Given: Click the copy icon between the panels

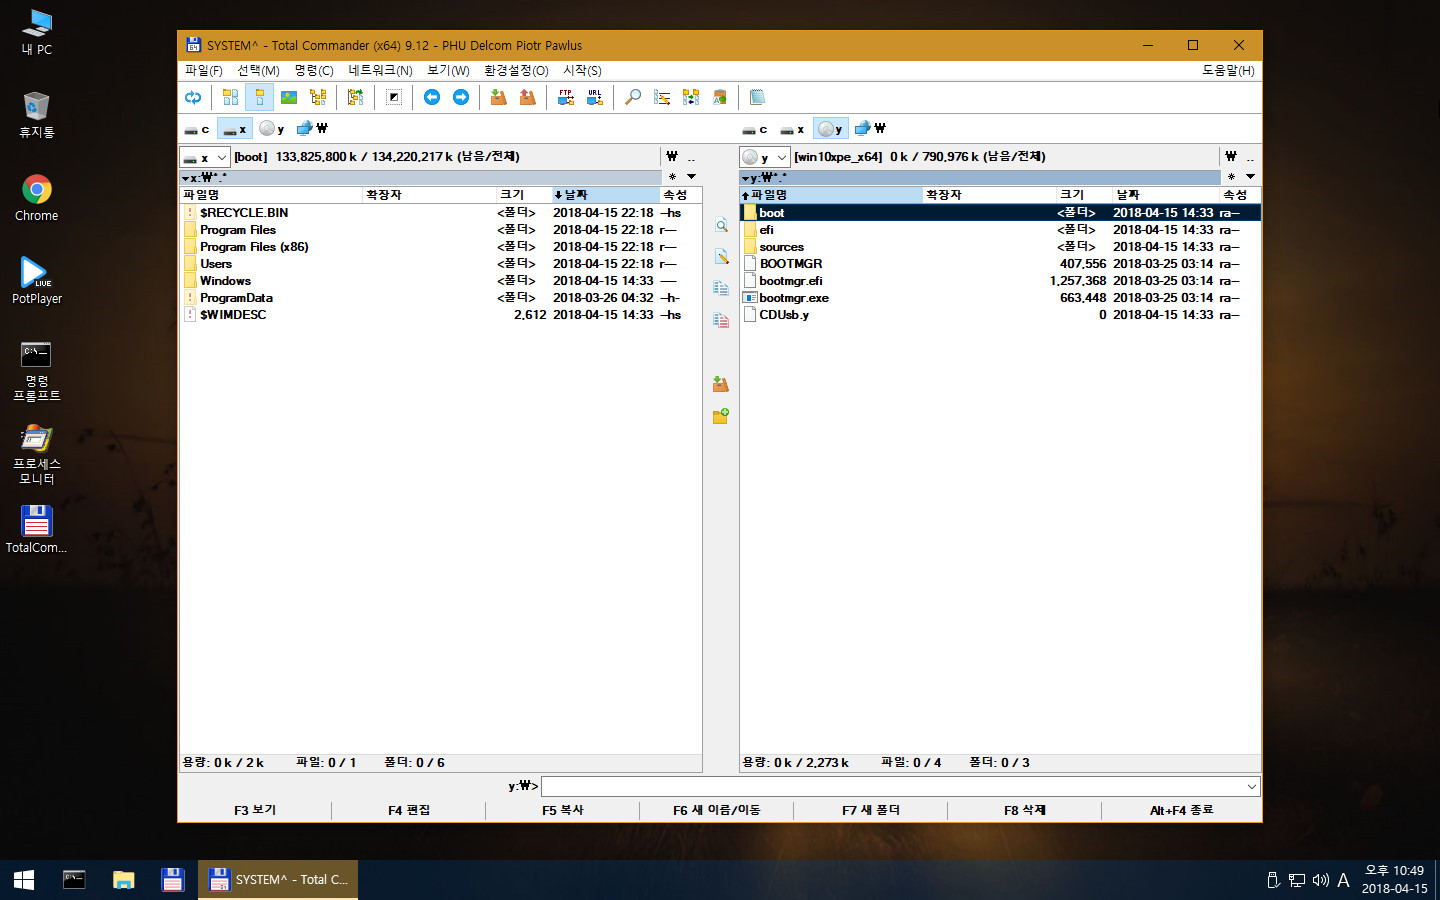Looking at the screenshot, I should click(721, 288).
